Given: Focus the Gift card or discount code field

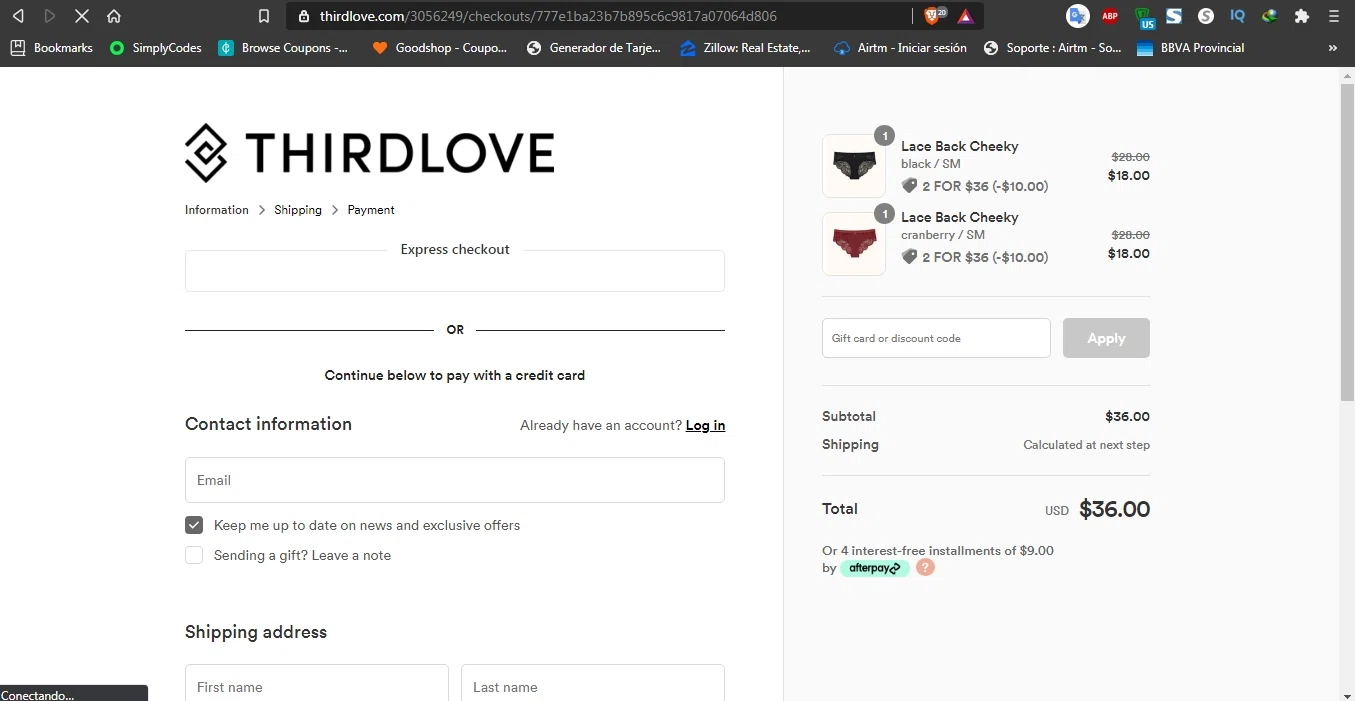Looking at the screenshot, I should coord(936,338).
